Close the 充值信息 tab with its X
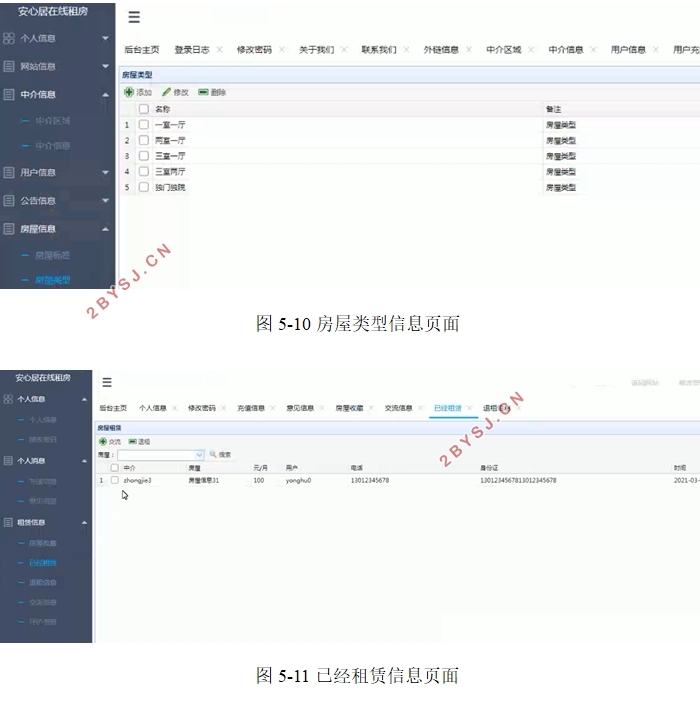Viewport: 700px width, 728px height. (x=272, y=408)
